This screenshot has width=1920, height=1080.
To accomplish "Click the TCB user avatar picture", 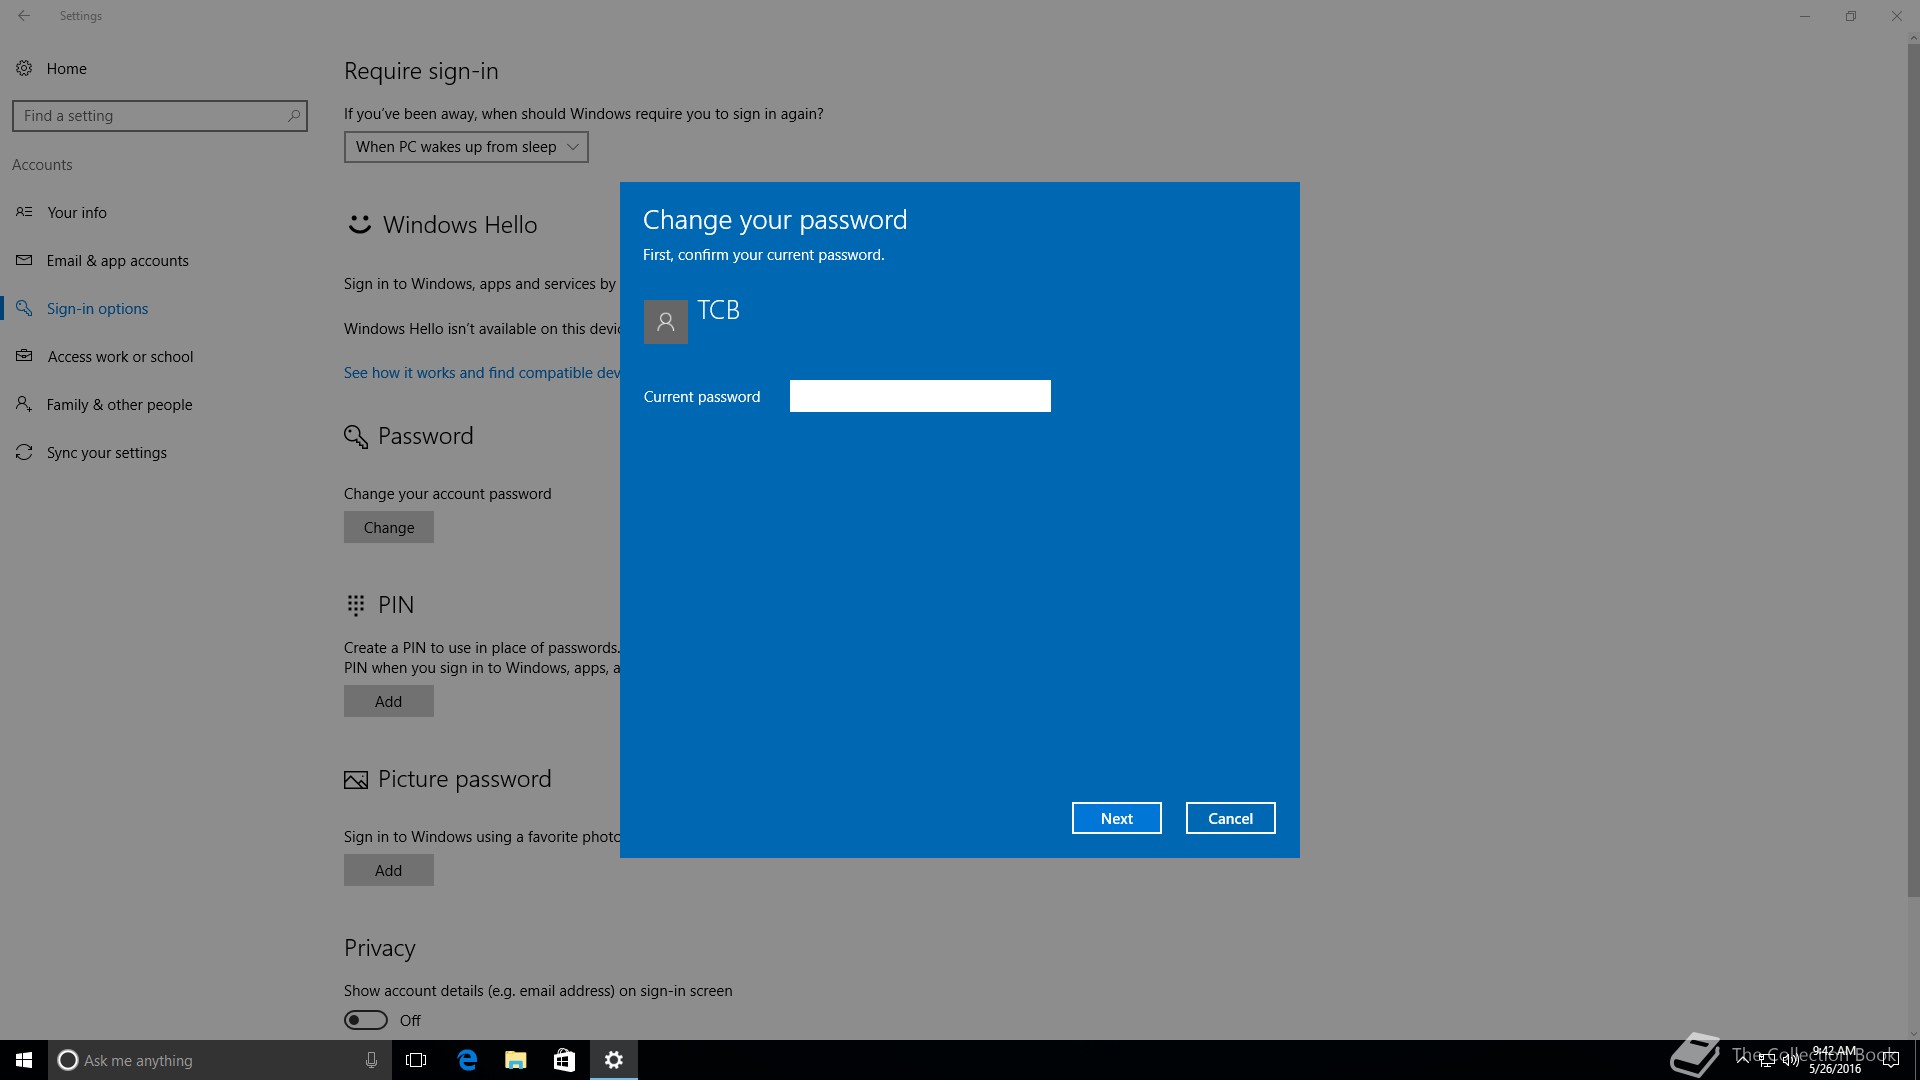I will click(665, 322).
